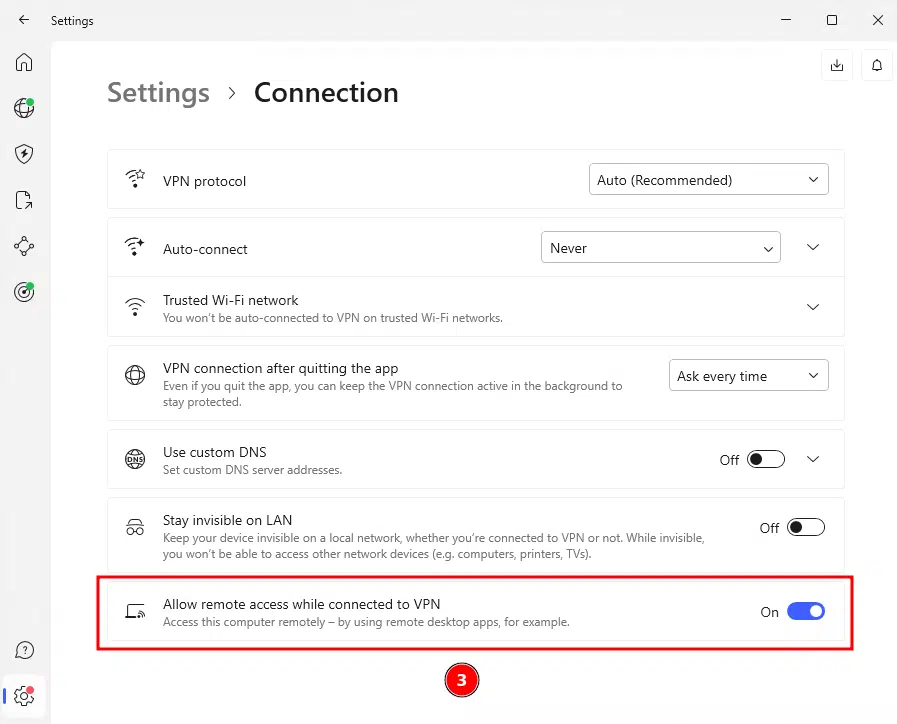Viewport: 897px width, 724px height.
Task: Open the help question mark icon
Action: click(24, 650)
